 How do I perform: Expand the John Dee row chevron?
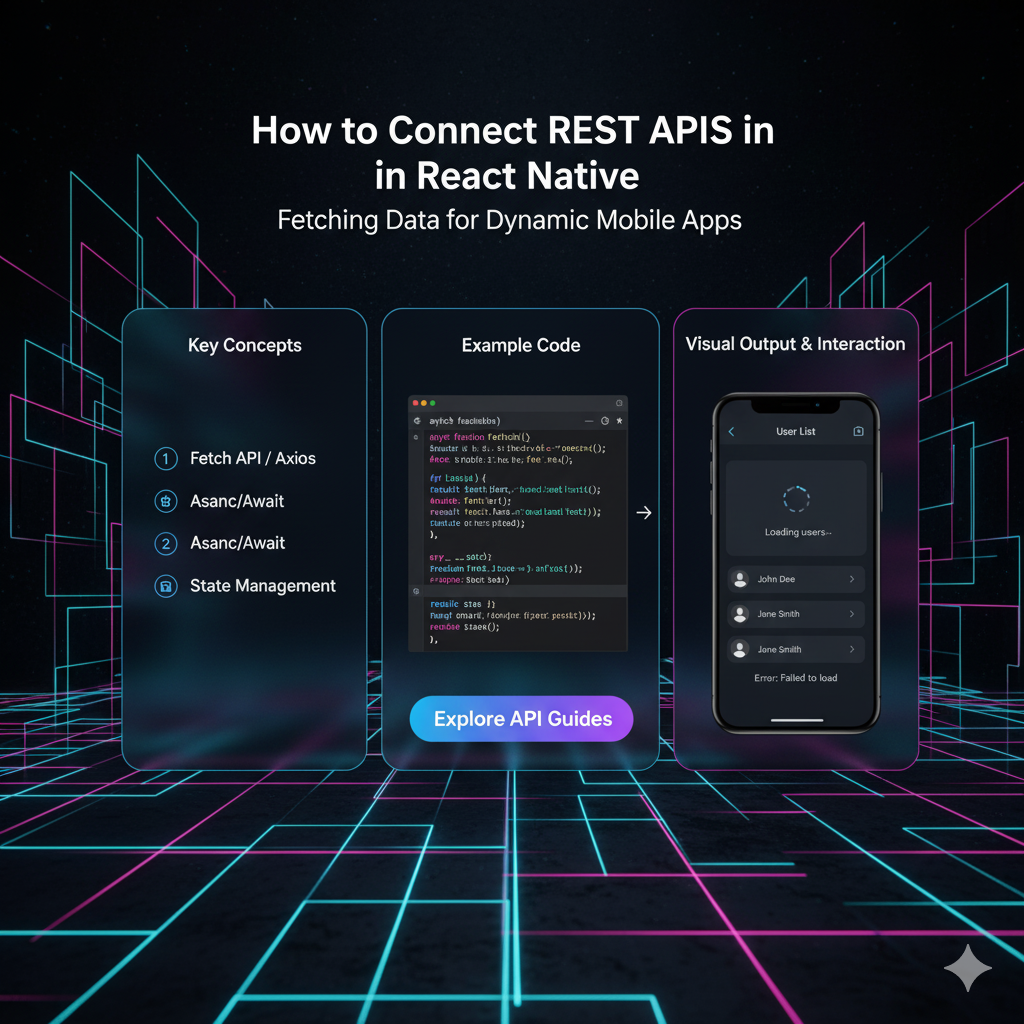[853, 579]
